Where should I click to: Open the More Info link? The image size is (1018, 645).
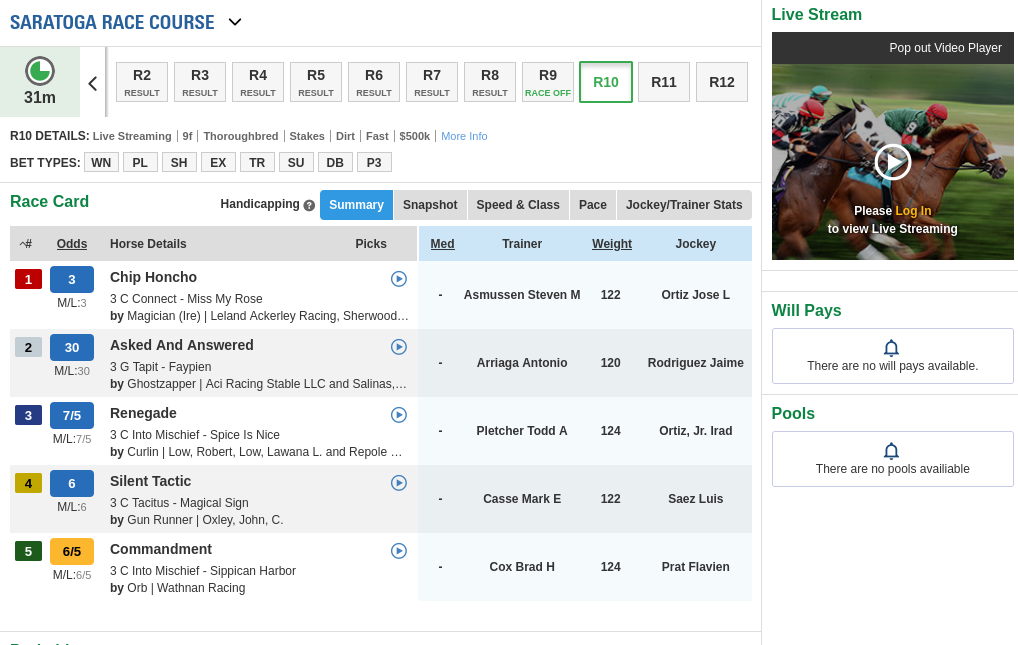point(464,136)
